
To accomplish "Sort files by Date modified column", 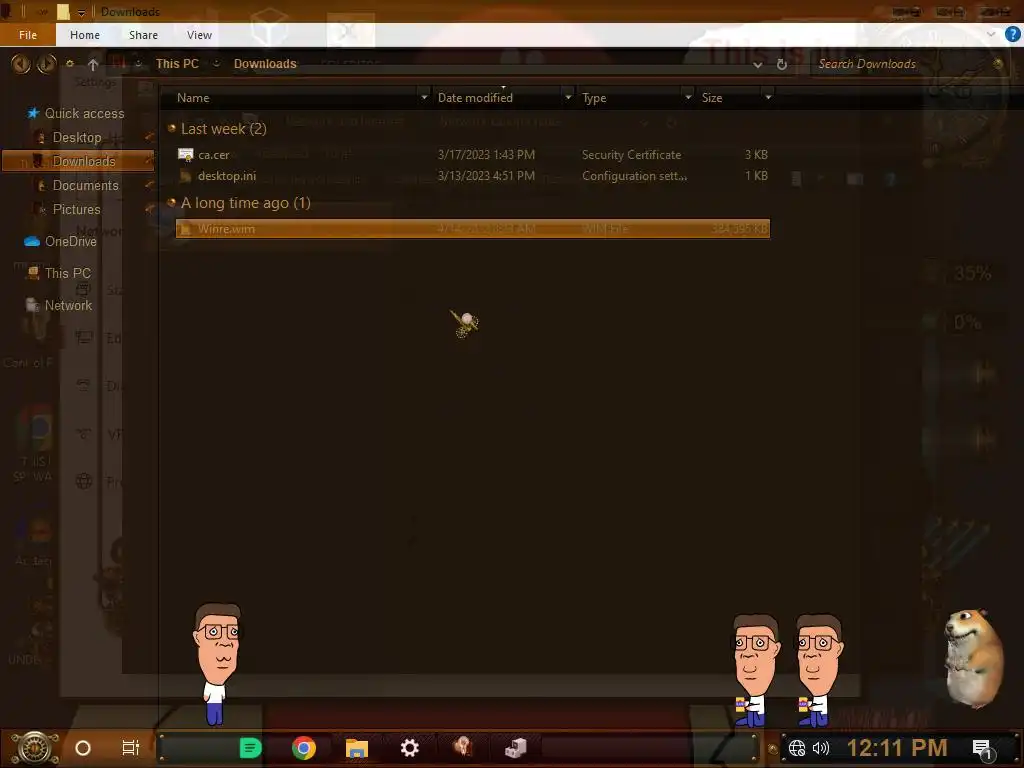I will pyautogui.click(x=475, y=98).
